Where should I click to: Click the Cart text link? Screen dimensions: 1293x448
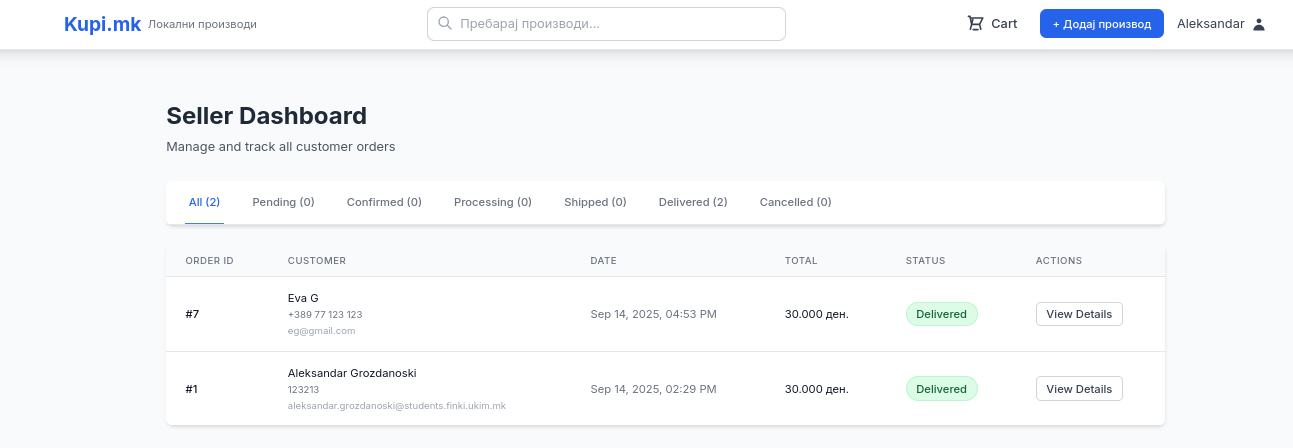tap(1004, 24)
